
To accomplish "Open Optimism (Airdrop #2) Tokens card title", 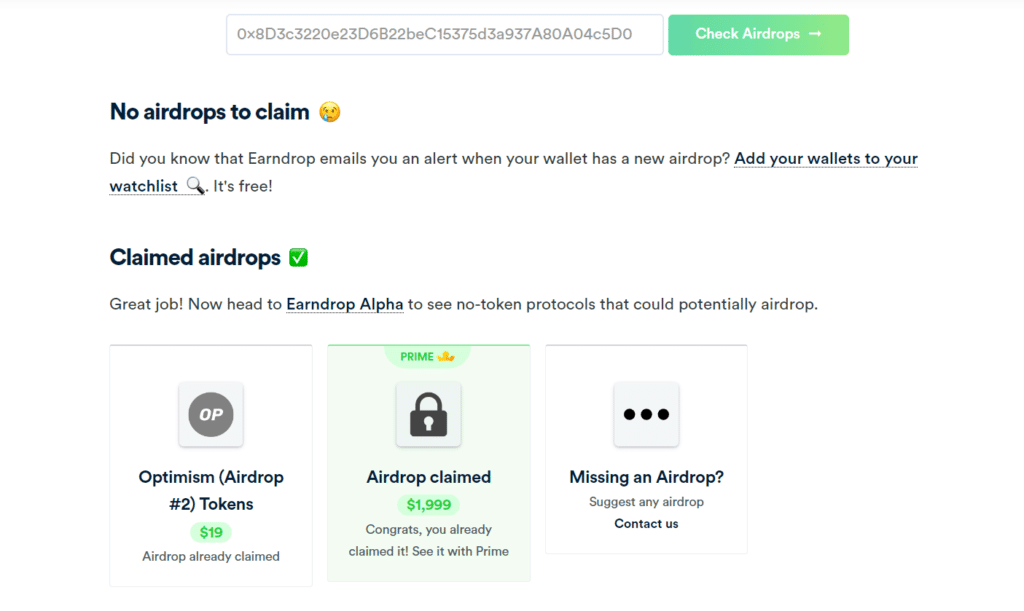I will tap(211, 490).
